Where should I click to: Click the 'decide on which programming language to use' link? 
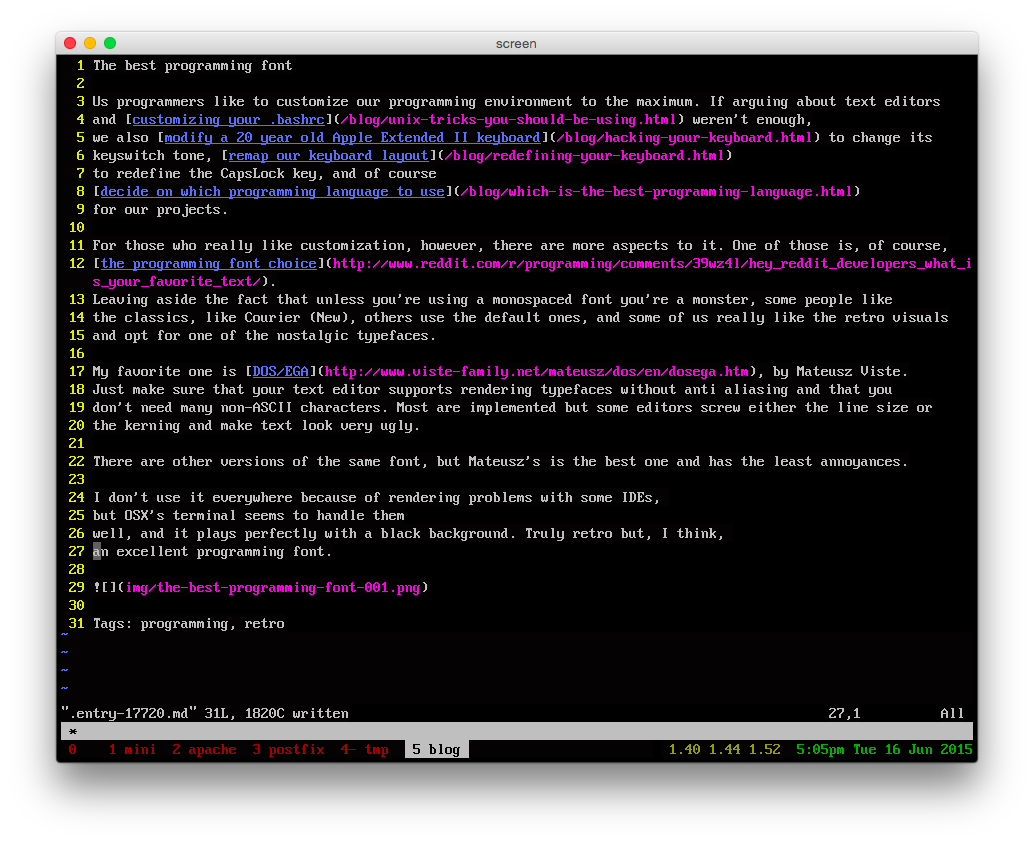(x=272, y=191)
